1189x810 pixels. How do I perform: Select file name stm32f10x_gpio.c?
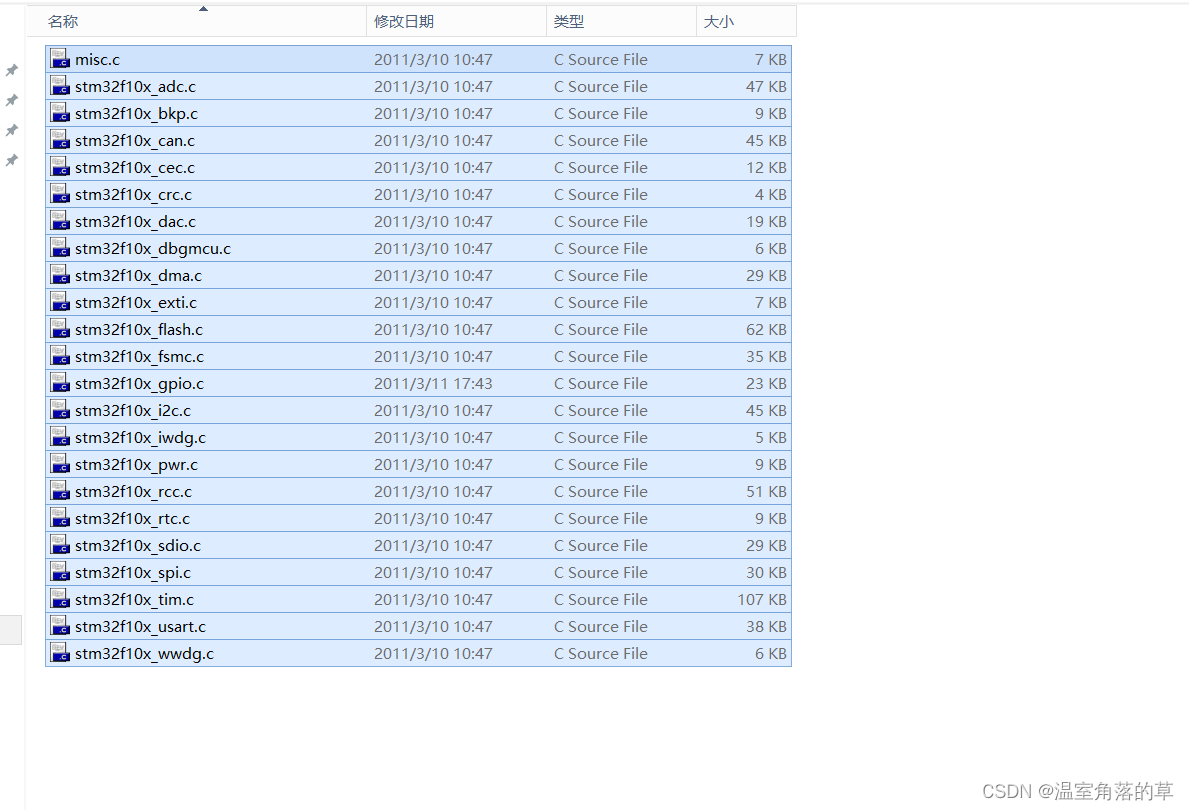click(140, 384)
